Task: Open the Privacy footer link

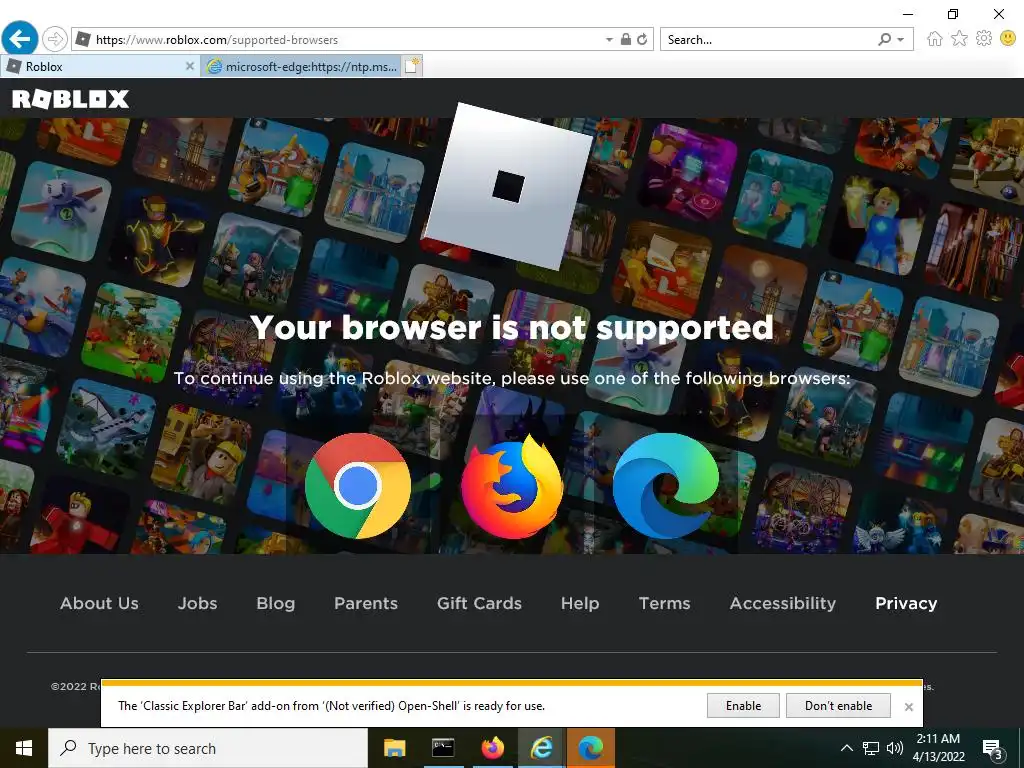Action: tap(906, 603)
